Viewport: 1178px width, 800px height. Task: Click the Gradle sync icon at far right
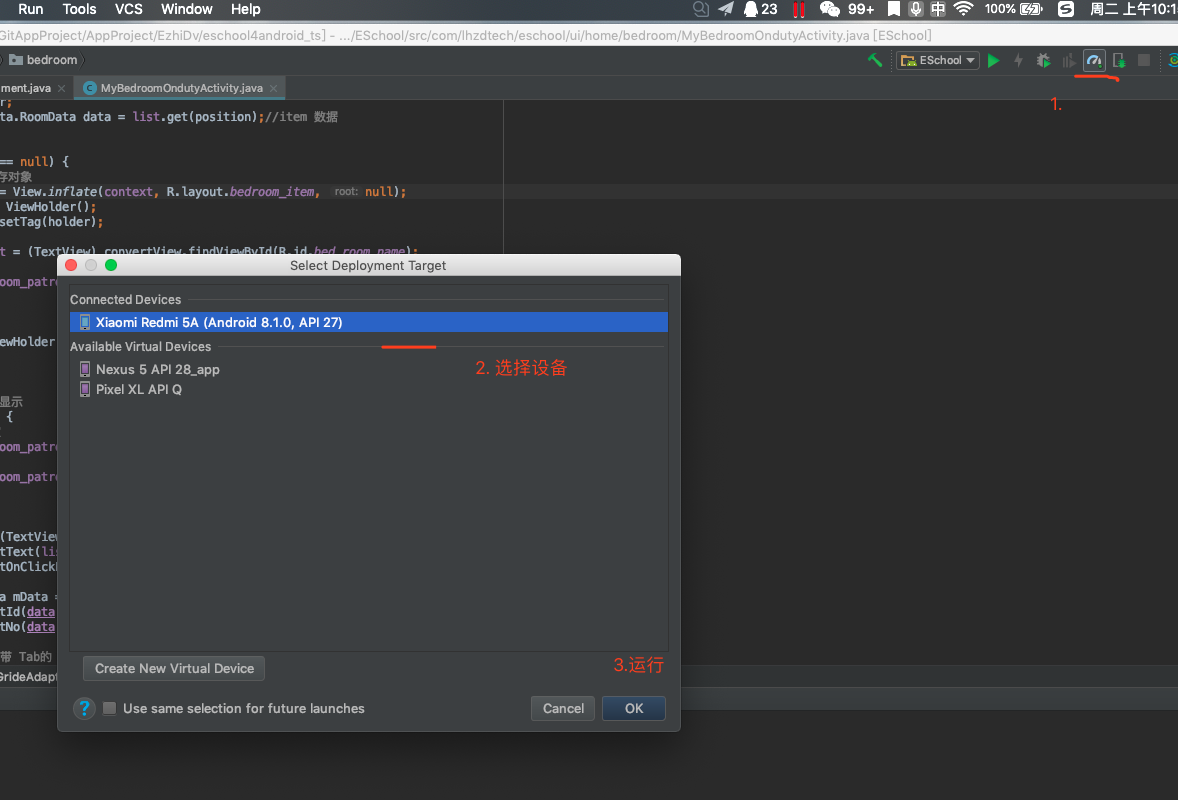tap(1171, 60)
